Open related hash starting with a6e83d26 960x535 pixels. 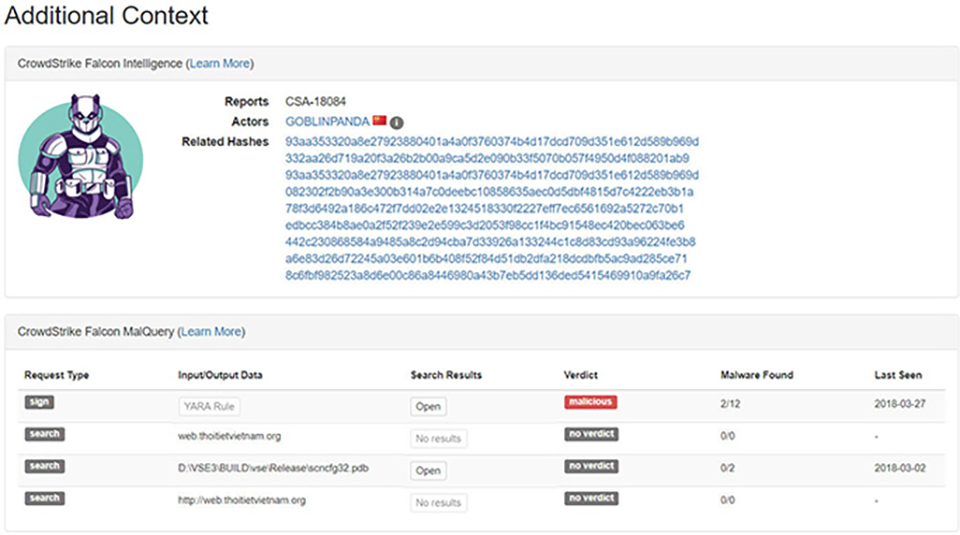click(x=486, y=259)
